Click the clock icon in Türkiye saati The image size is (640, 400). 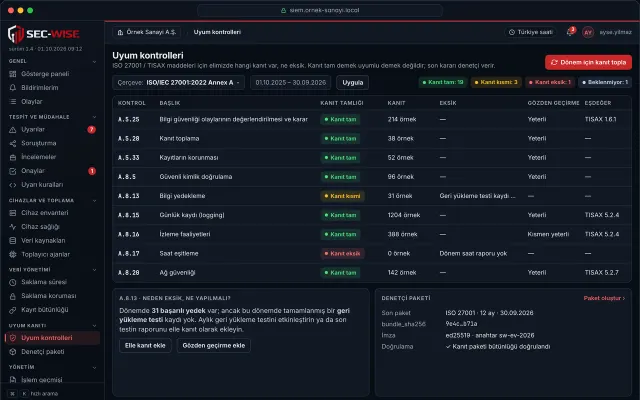(x=511, y=32)
